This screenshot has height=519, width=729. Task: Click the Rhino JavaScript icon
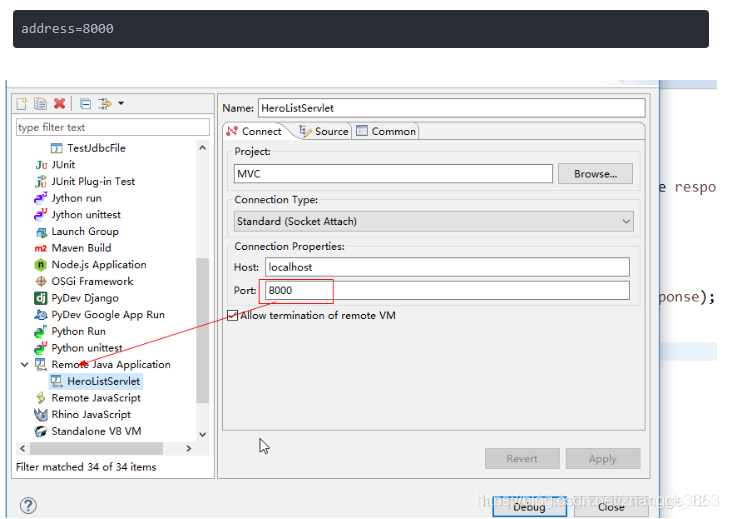(41, 415)
